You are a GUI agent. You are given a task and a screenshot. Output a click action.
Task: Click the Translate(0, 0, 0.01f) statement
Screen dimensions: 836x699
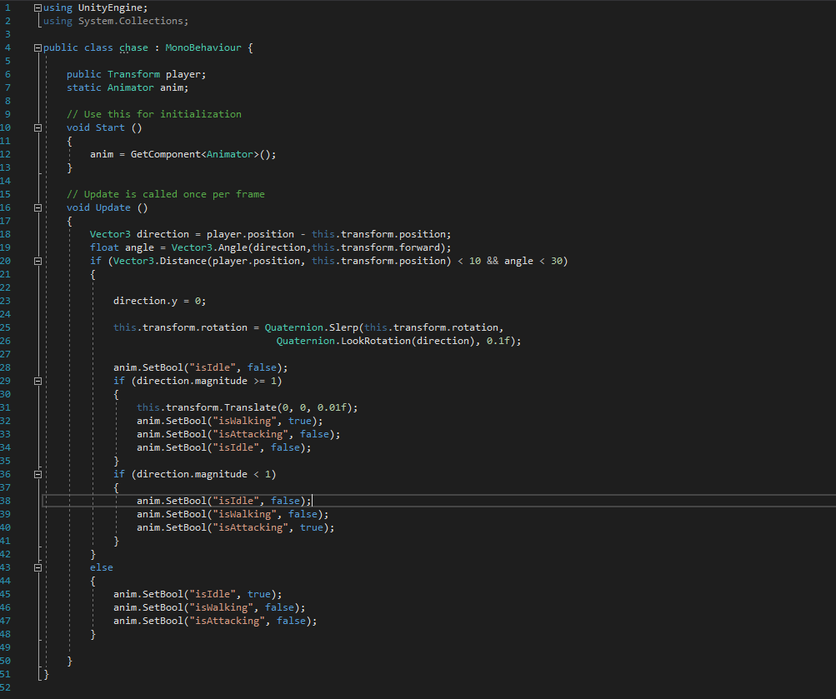pyautogui.click(x=247, y=408)
